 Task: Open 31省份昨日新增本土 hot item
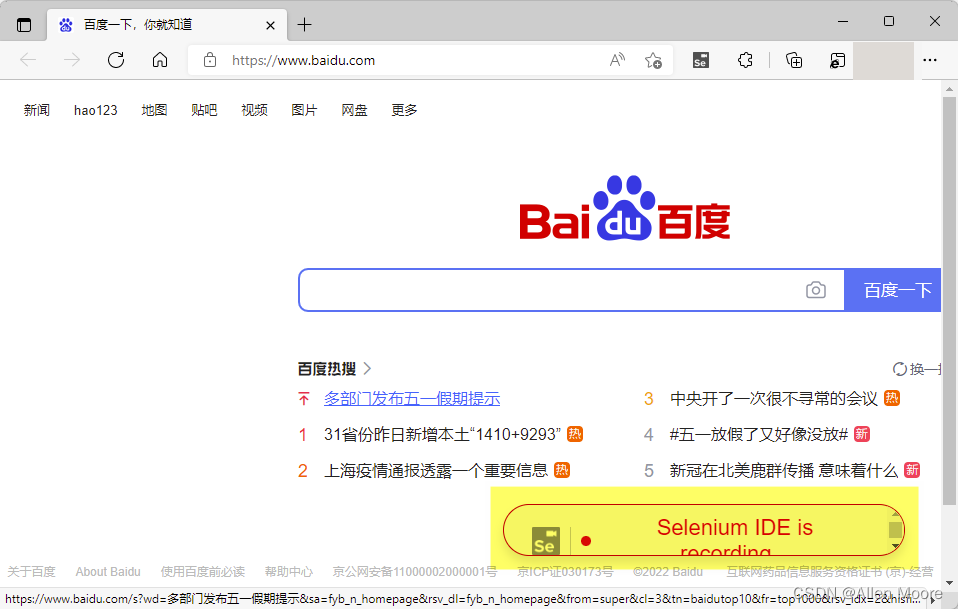point(442,434)
